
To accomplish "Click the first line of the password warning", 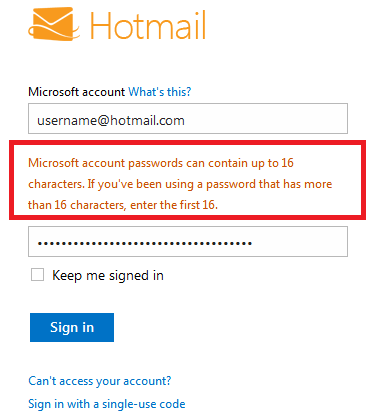I will [x=161, y=163].
